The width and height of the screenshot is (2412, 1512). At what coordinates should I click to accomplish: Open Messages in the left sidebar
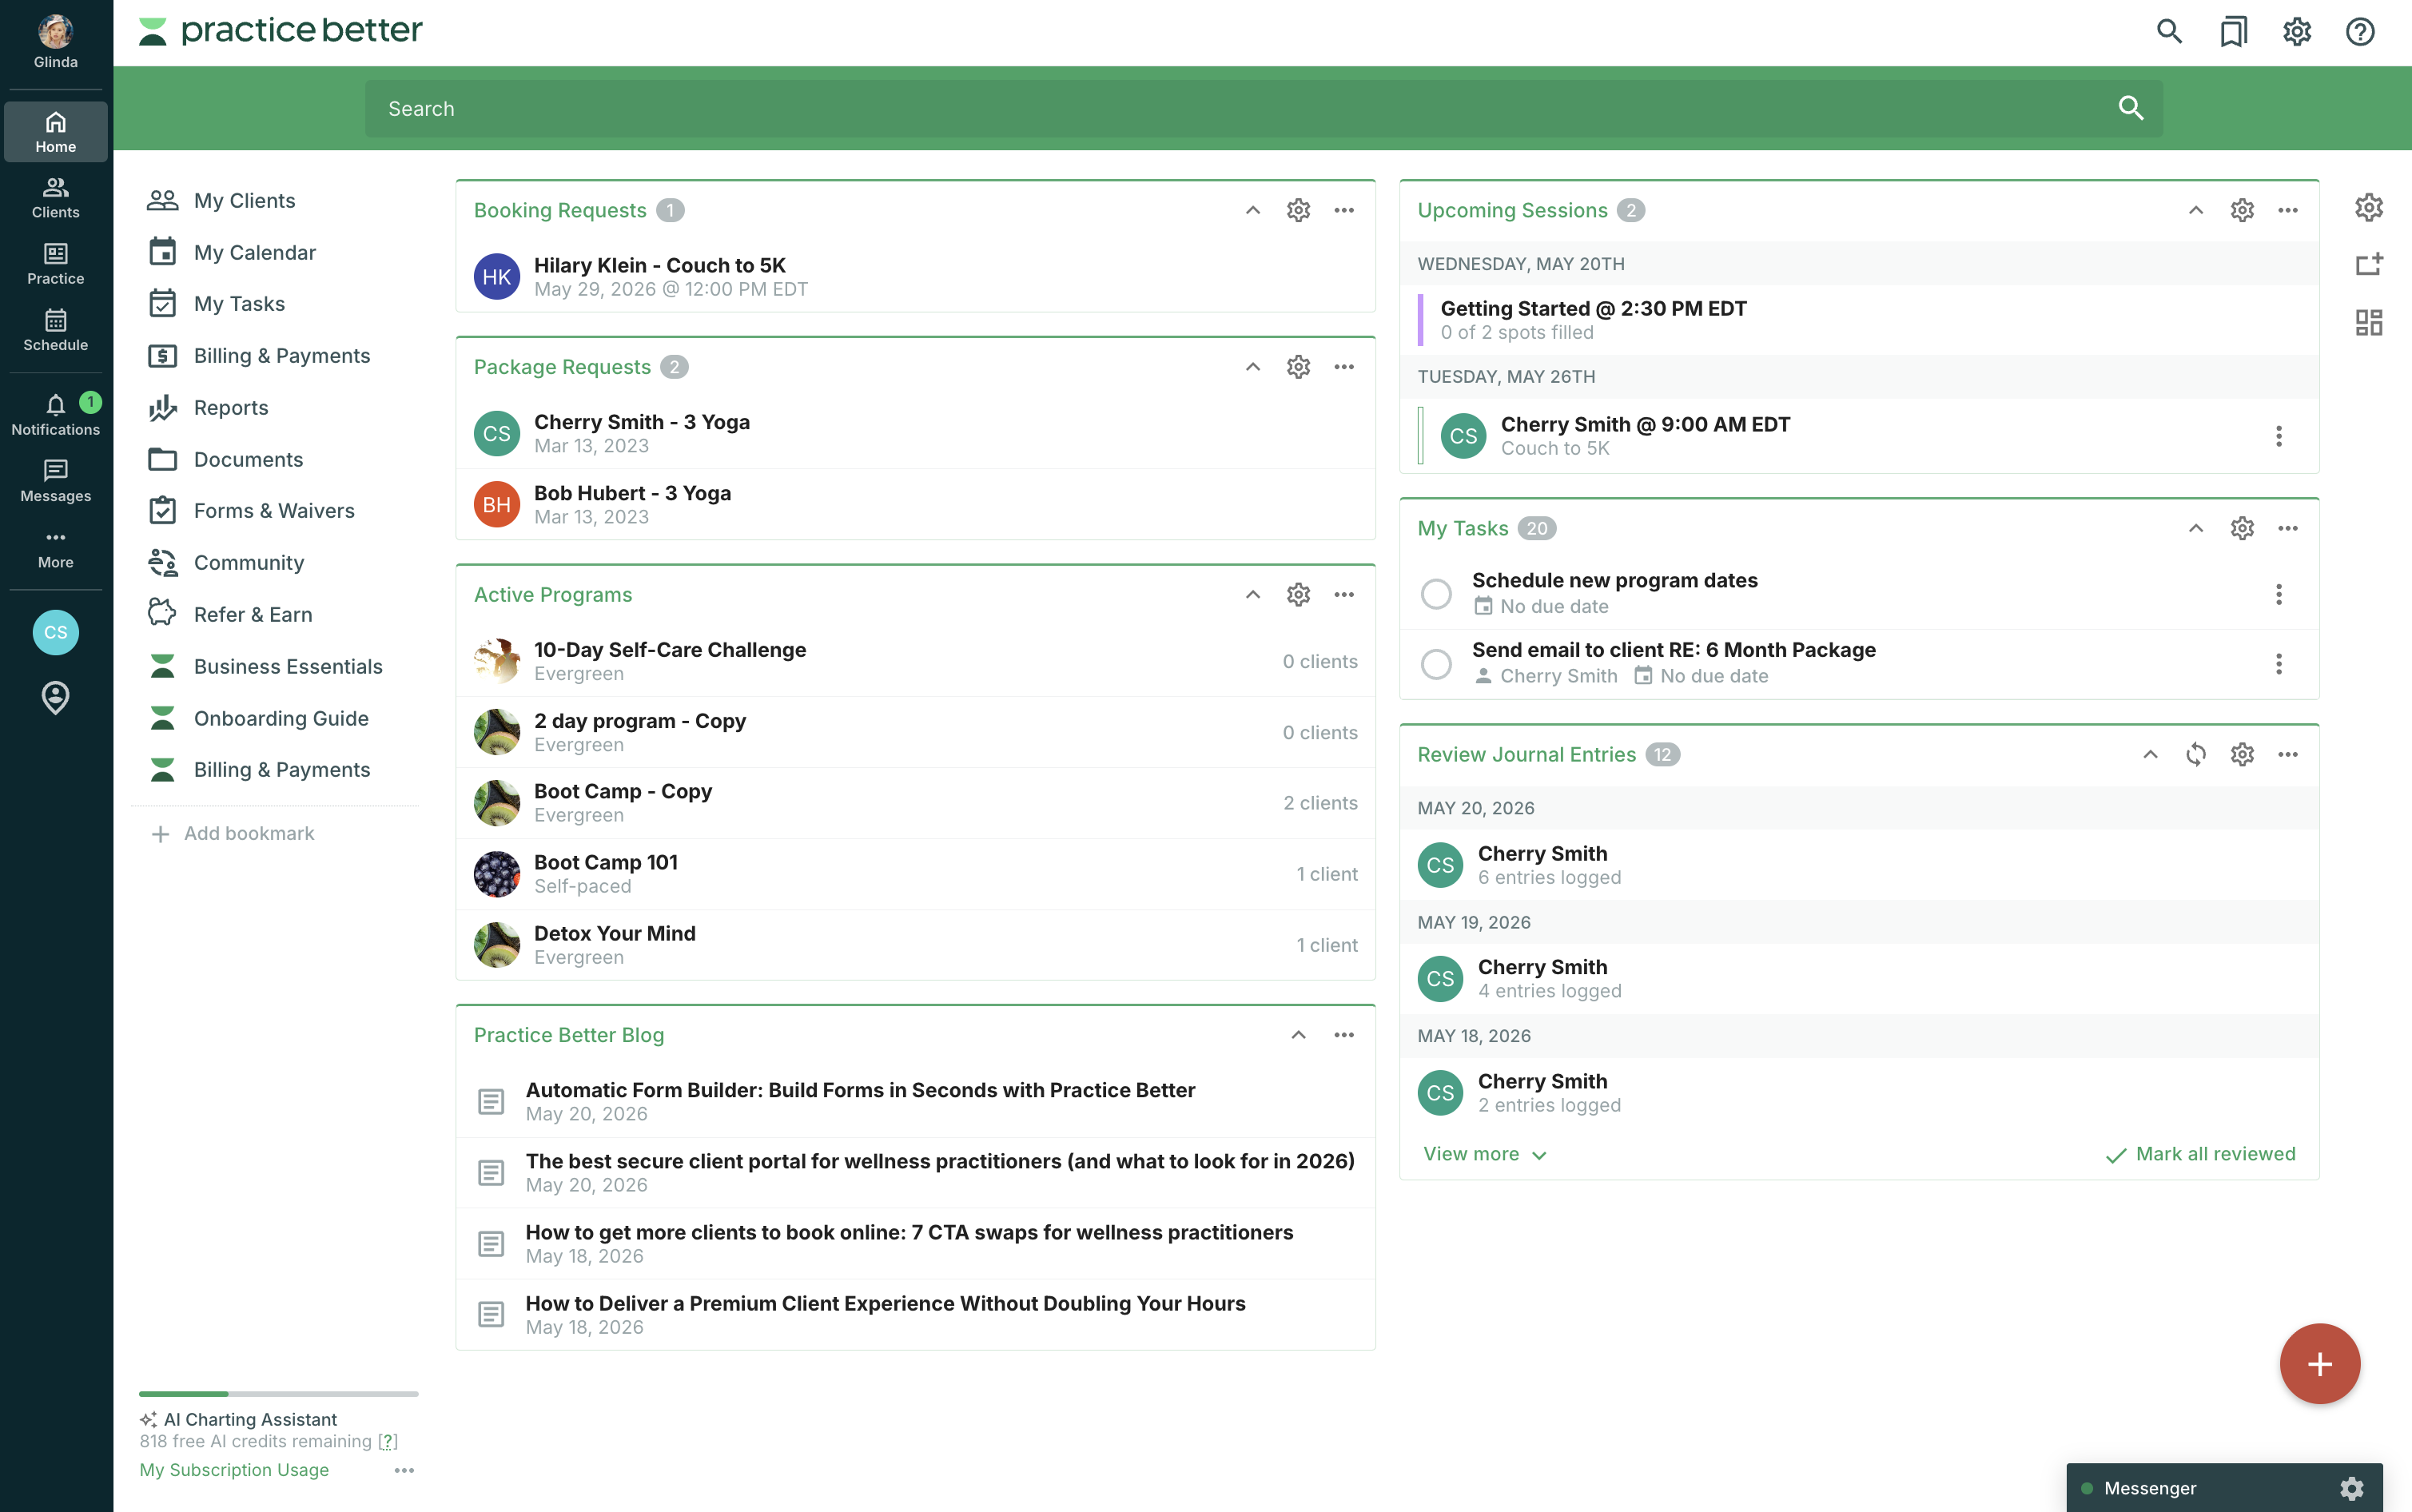coord(56,481)
